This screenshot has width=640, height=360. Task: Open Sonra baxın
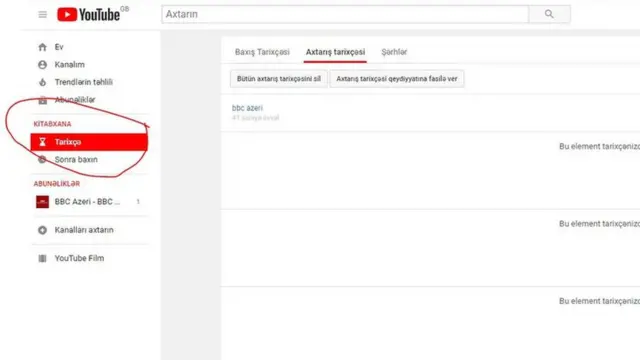[x=76, y=160]
